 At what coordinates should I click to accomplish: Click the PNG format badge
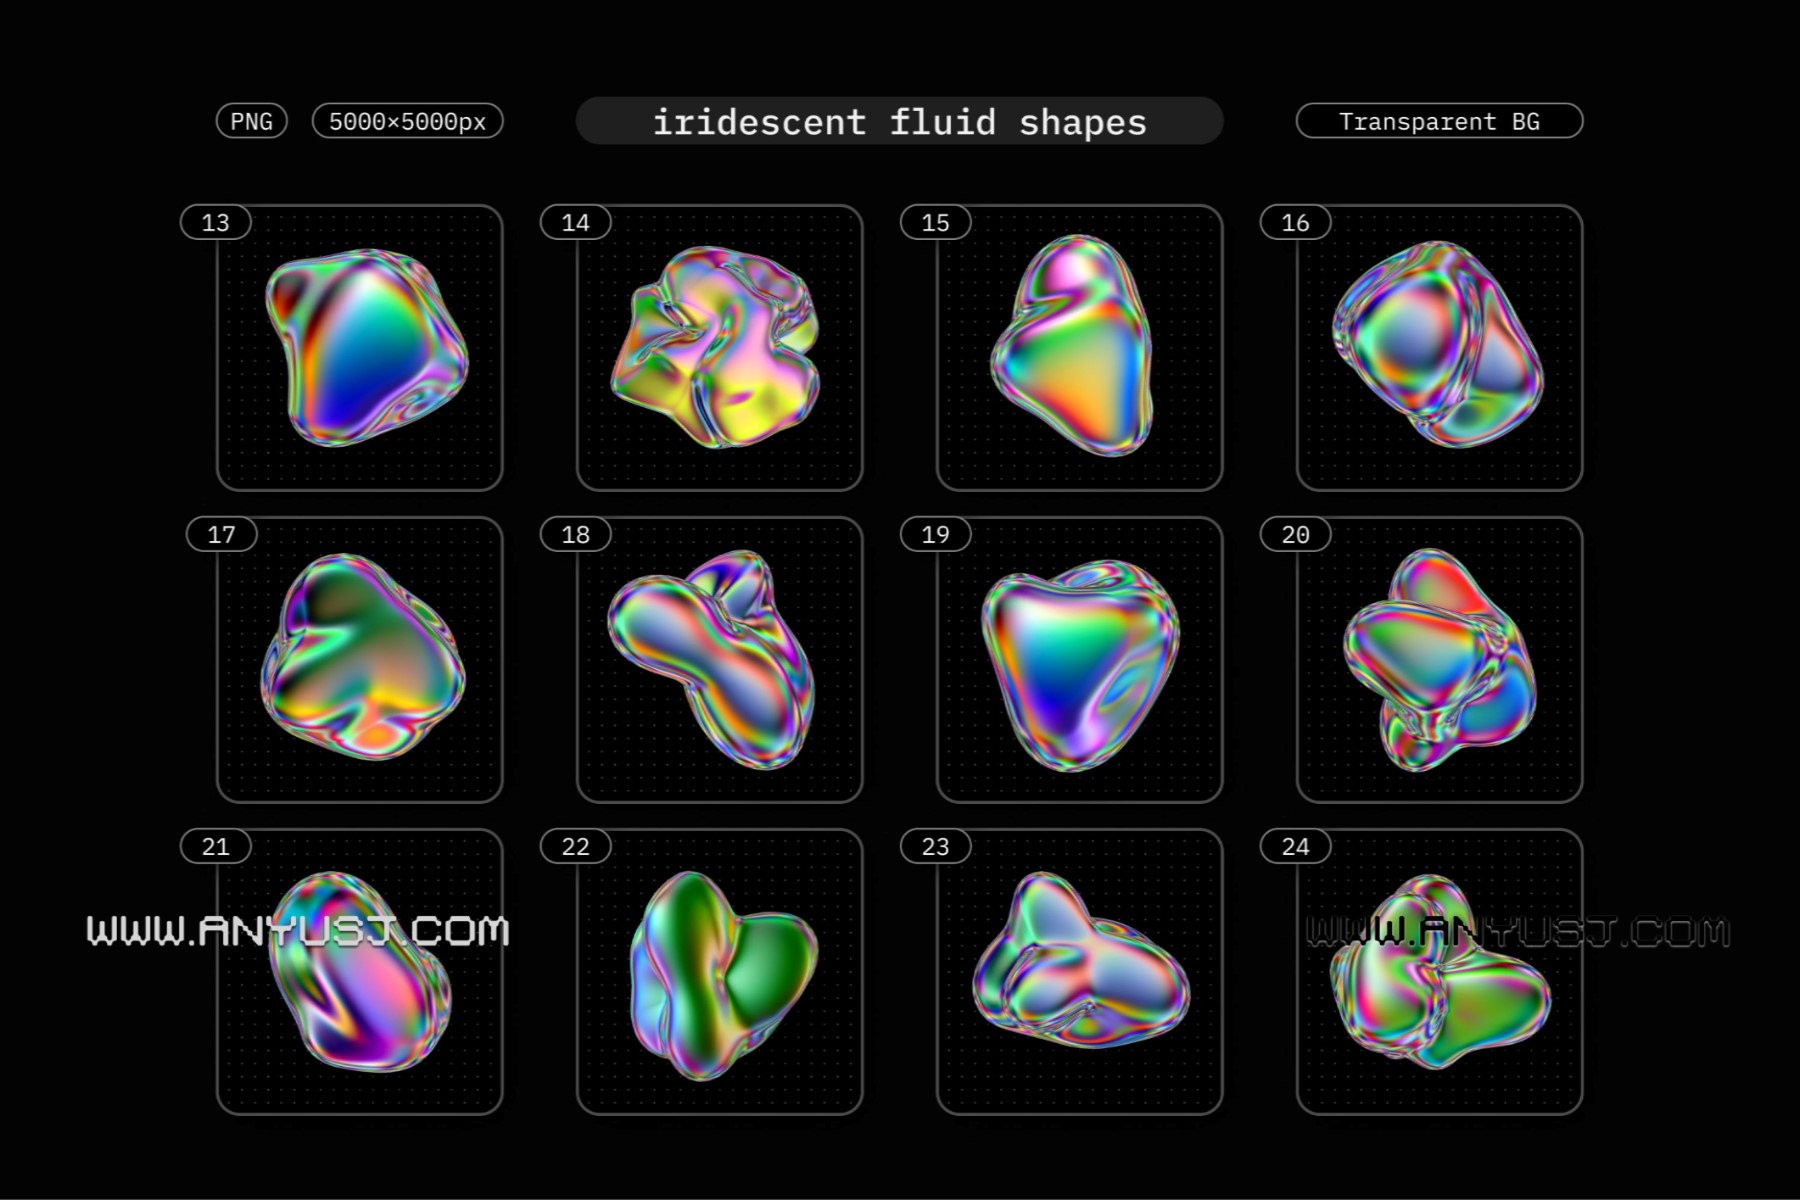click(252, 121)
